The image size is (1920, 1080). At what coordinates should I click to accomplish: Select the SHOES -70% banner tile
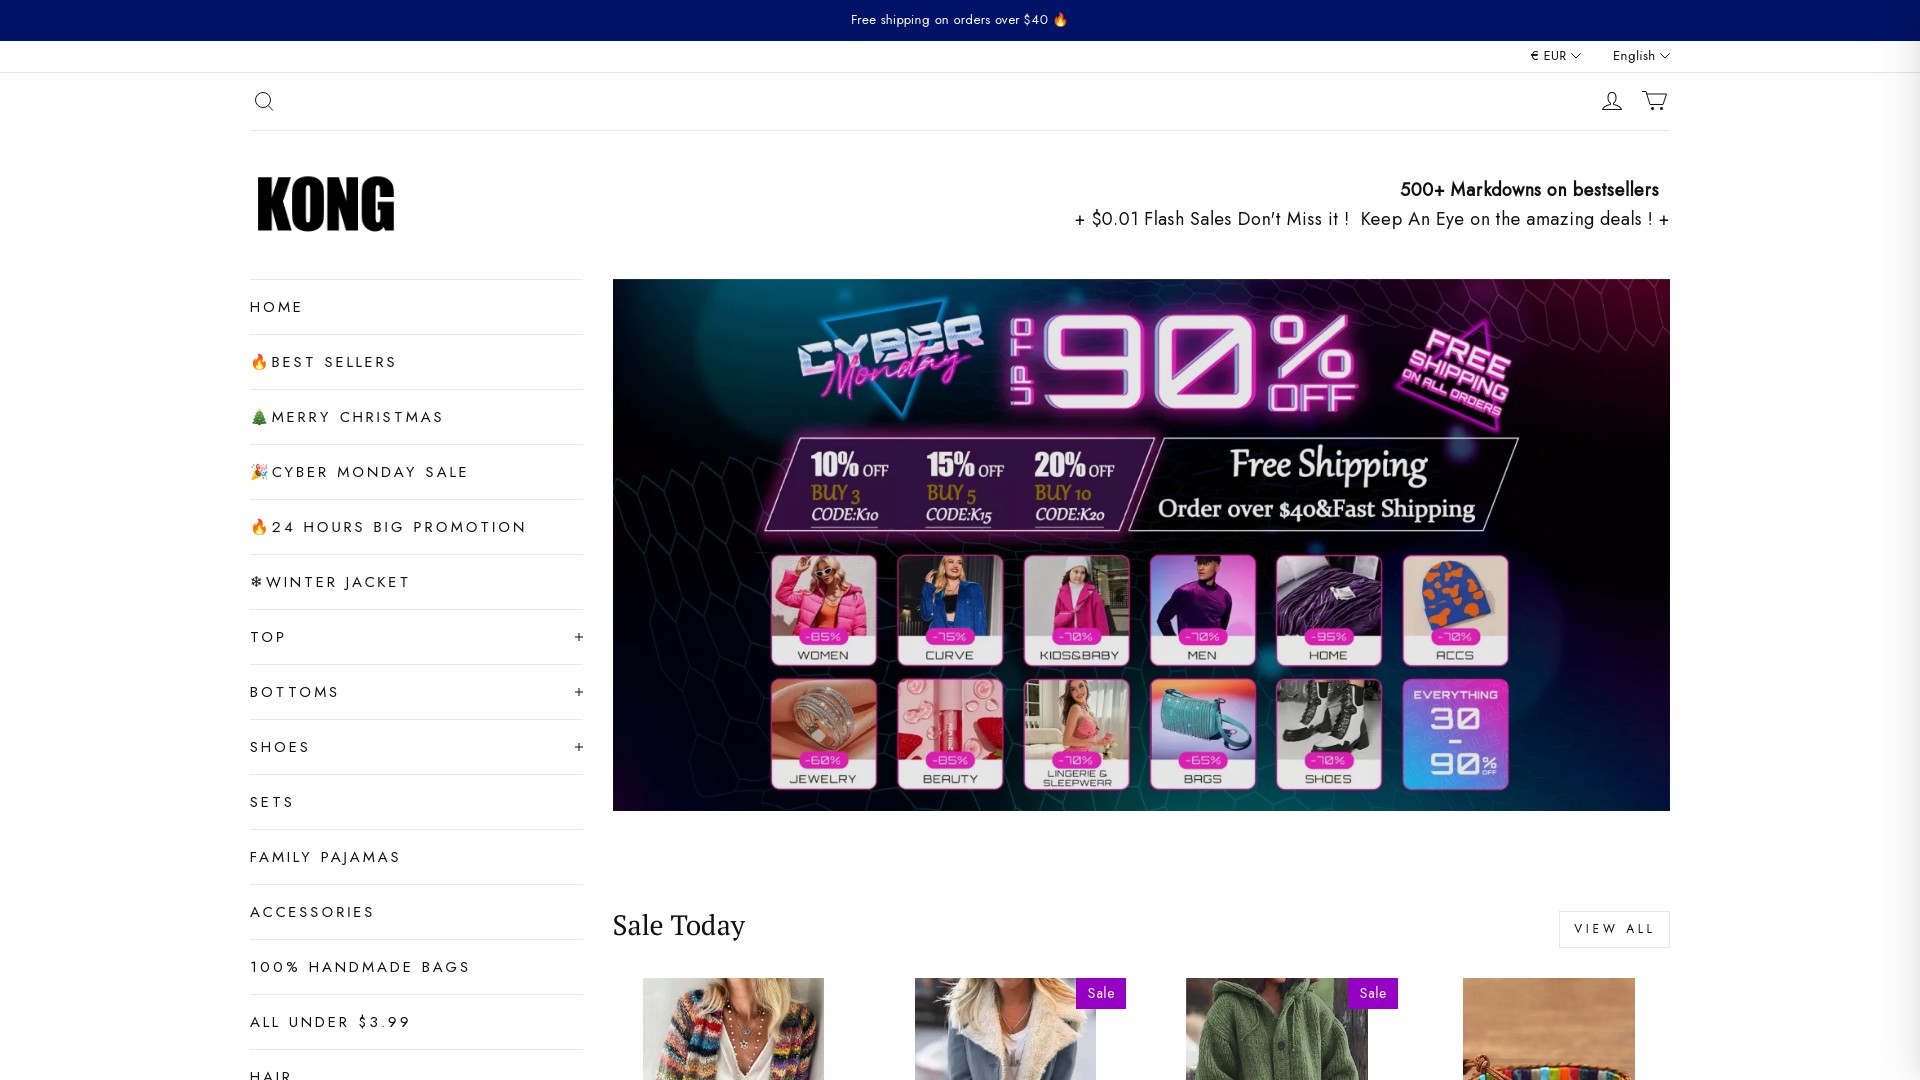(1329, 734)
